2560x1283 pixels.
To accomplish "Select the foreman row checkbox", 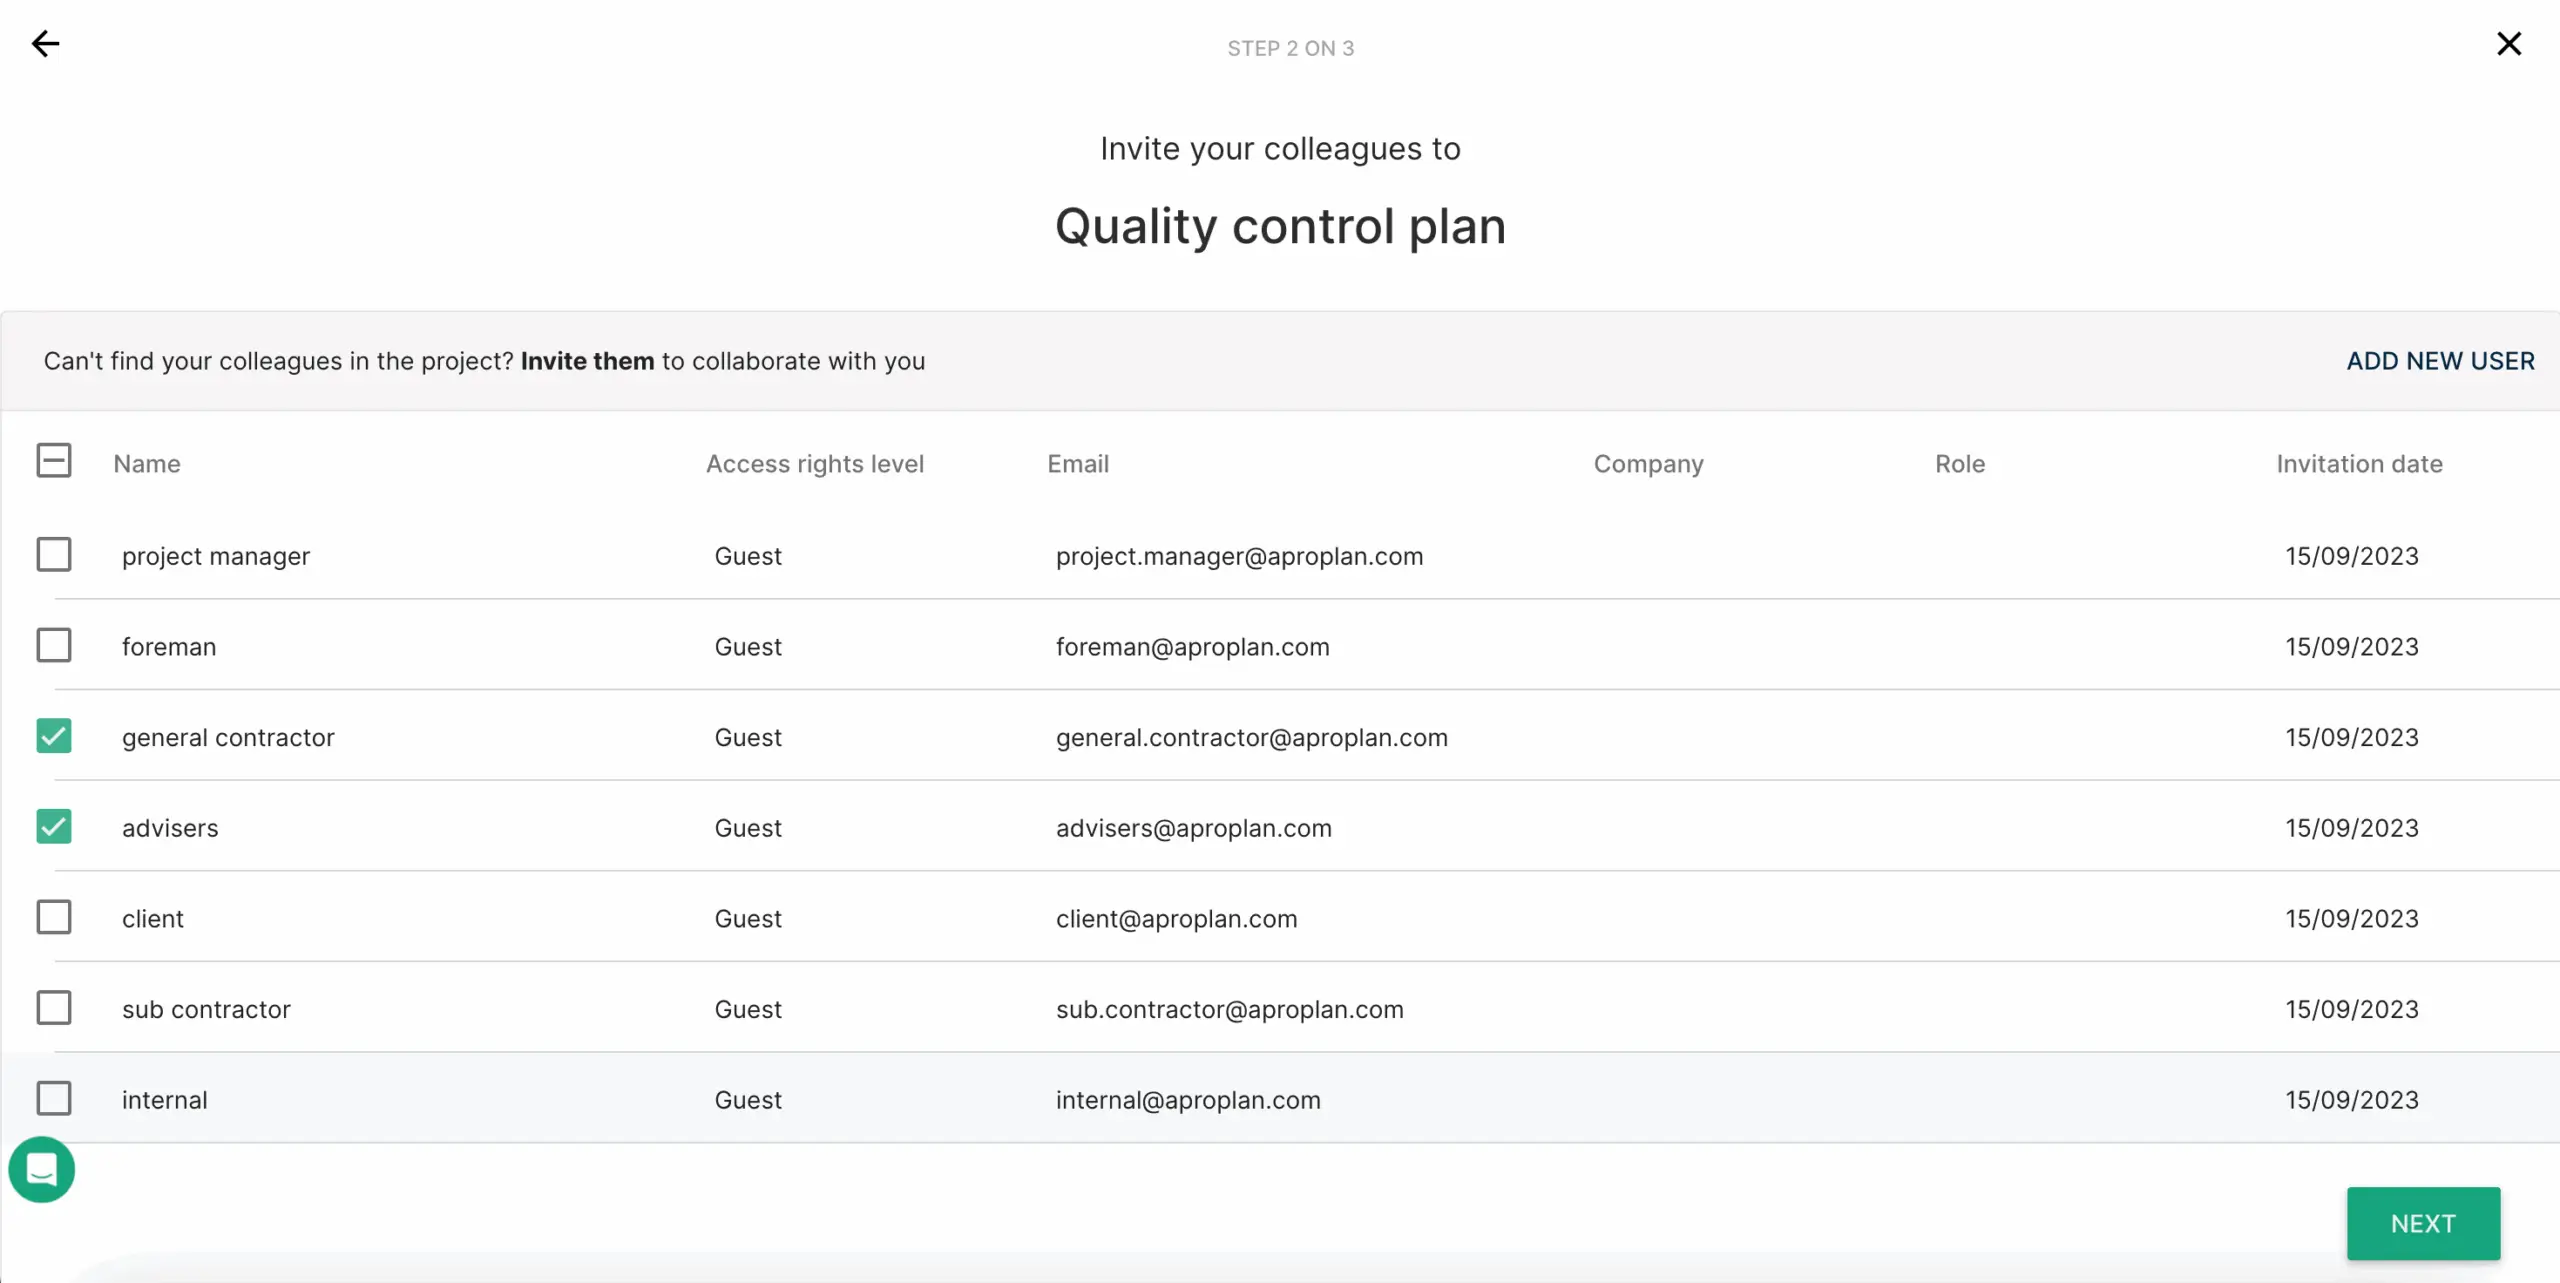I will (54, 646).
